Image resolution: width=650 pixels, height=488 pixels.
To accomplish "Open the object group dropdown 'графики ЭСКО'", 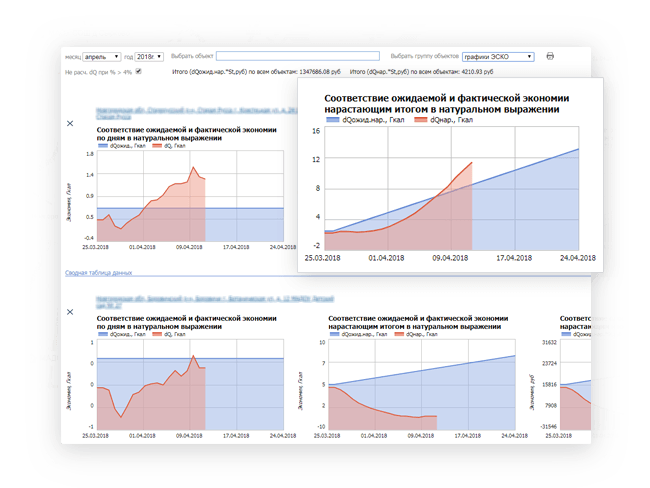I will 498,56.
